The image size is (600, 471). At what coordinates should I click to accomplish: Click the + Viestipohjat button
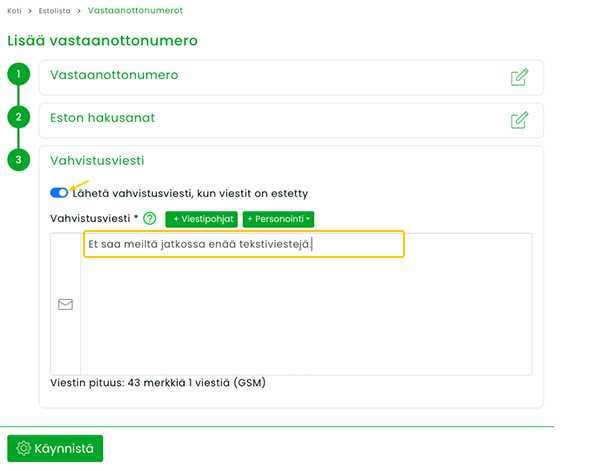pos(201,219)
